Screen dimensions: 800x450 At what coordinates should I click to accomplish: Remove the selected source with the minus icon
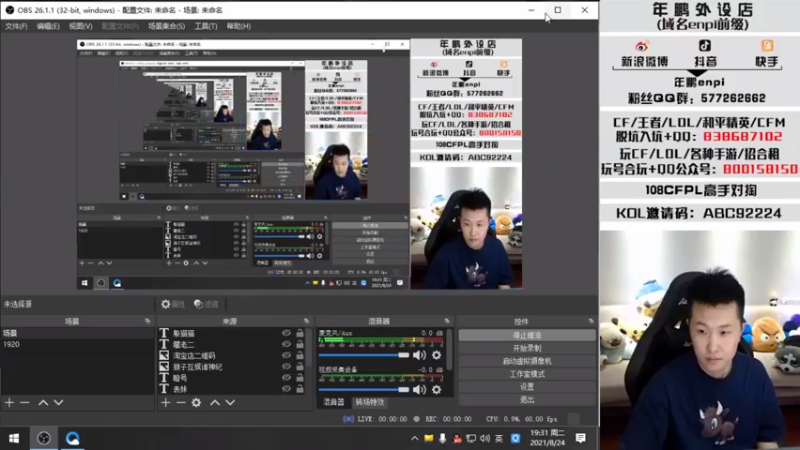pyautogui.click(x=181, y=403)
